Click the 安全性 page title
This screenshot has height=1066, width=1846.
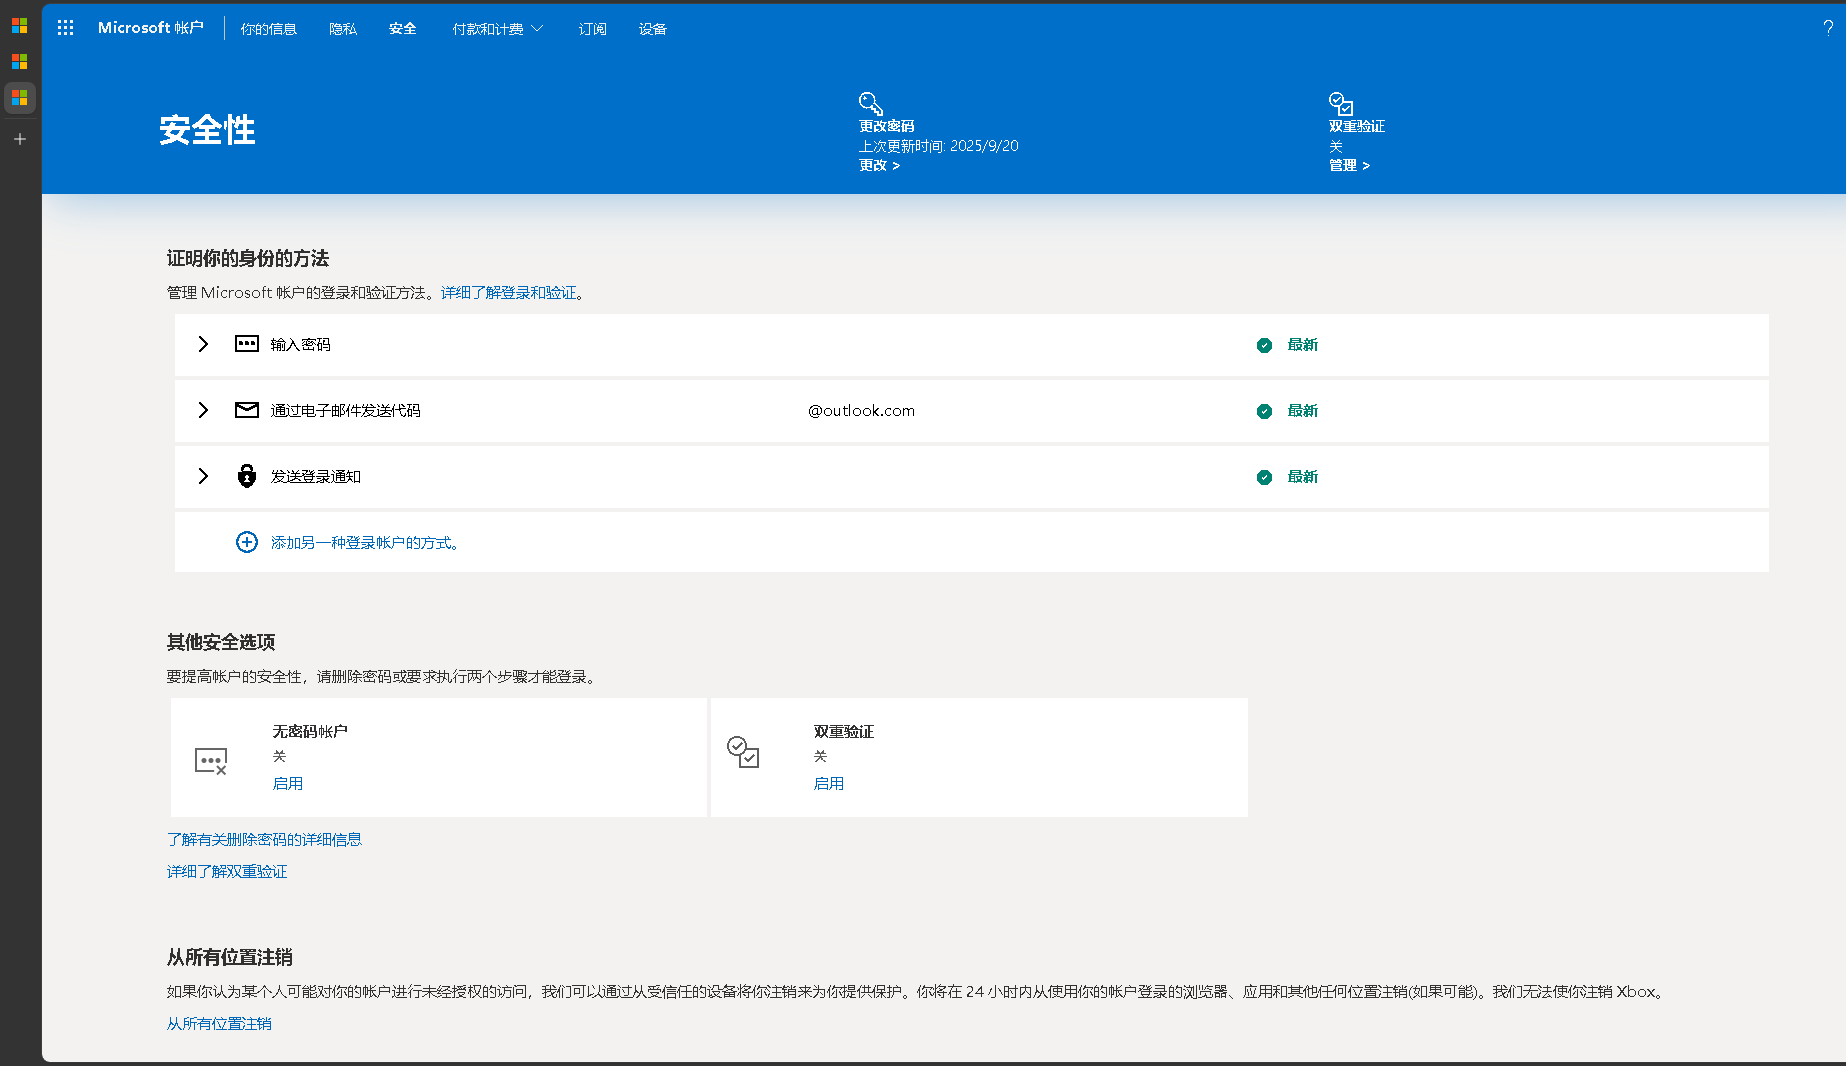click(x=207, y=130)
